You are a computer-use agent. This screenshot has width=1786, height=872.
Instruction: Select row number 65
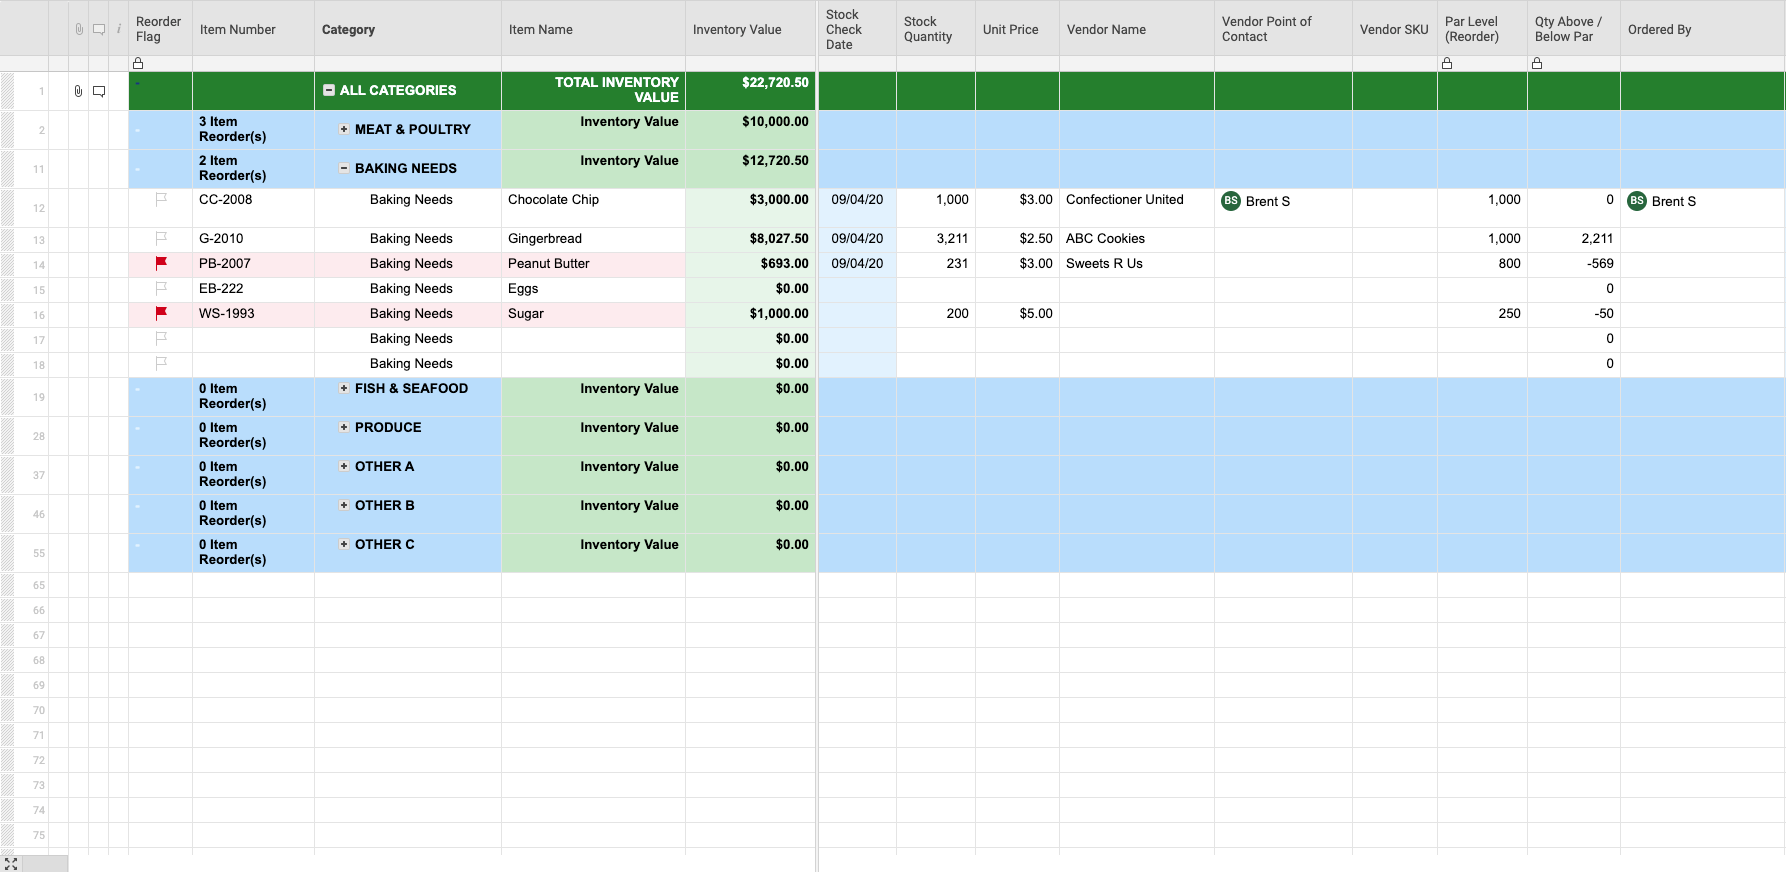(39, 585)
